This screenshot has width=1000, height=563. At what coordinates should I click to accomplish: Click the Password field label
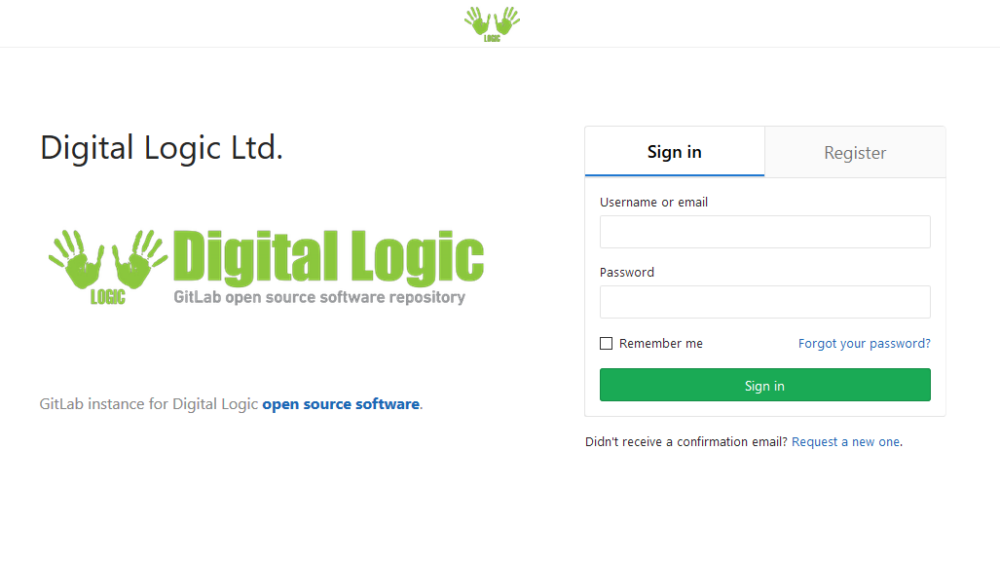coord(627,272)
